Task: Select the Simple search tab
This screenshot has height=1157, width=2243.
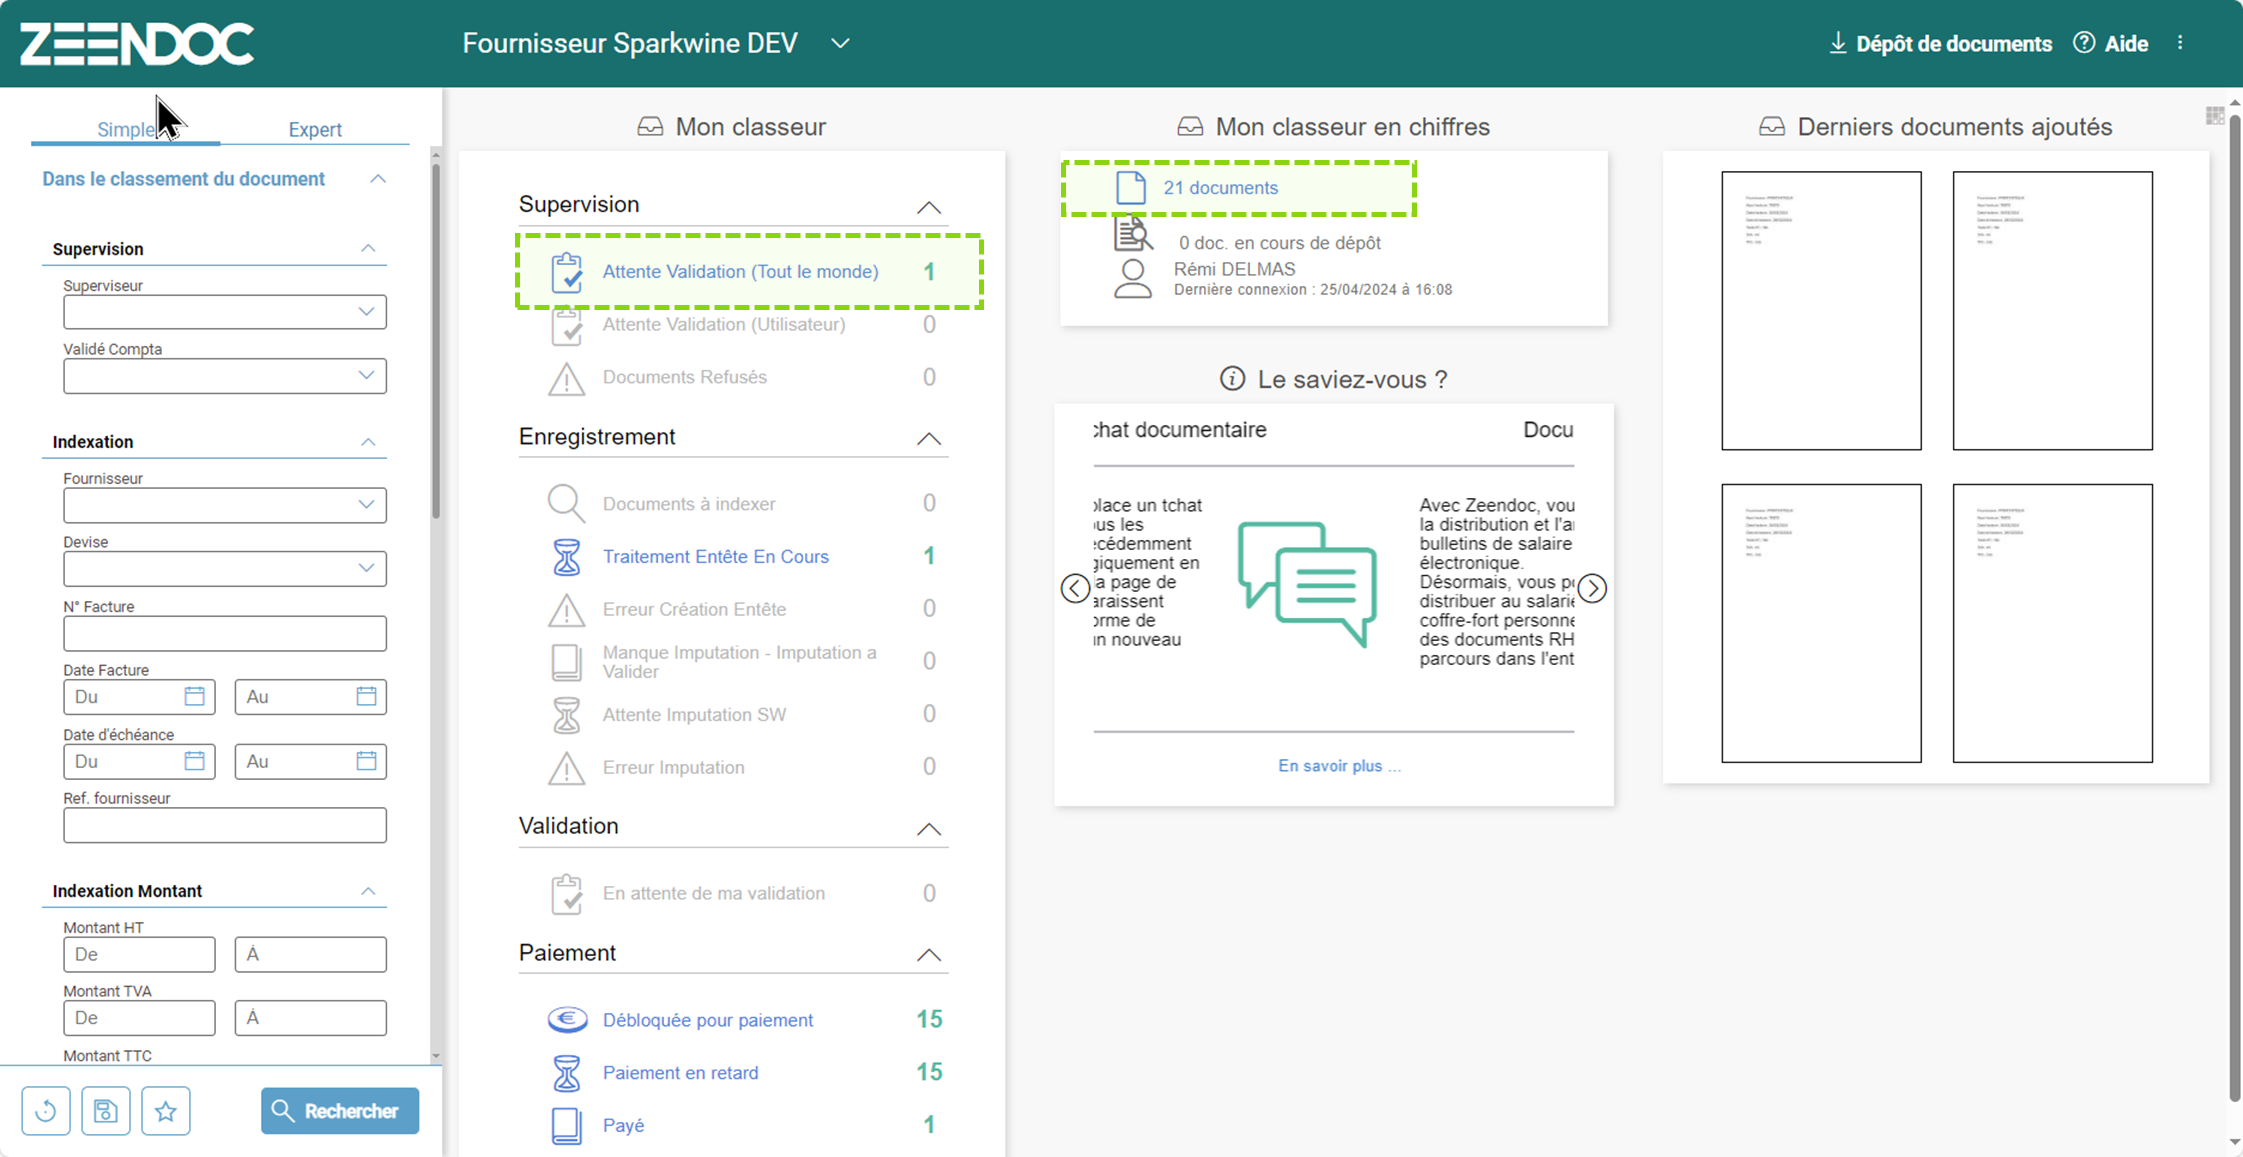Action: click(125, 129)
